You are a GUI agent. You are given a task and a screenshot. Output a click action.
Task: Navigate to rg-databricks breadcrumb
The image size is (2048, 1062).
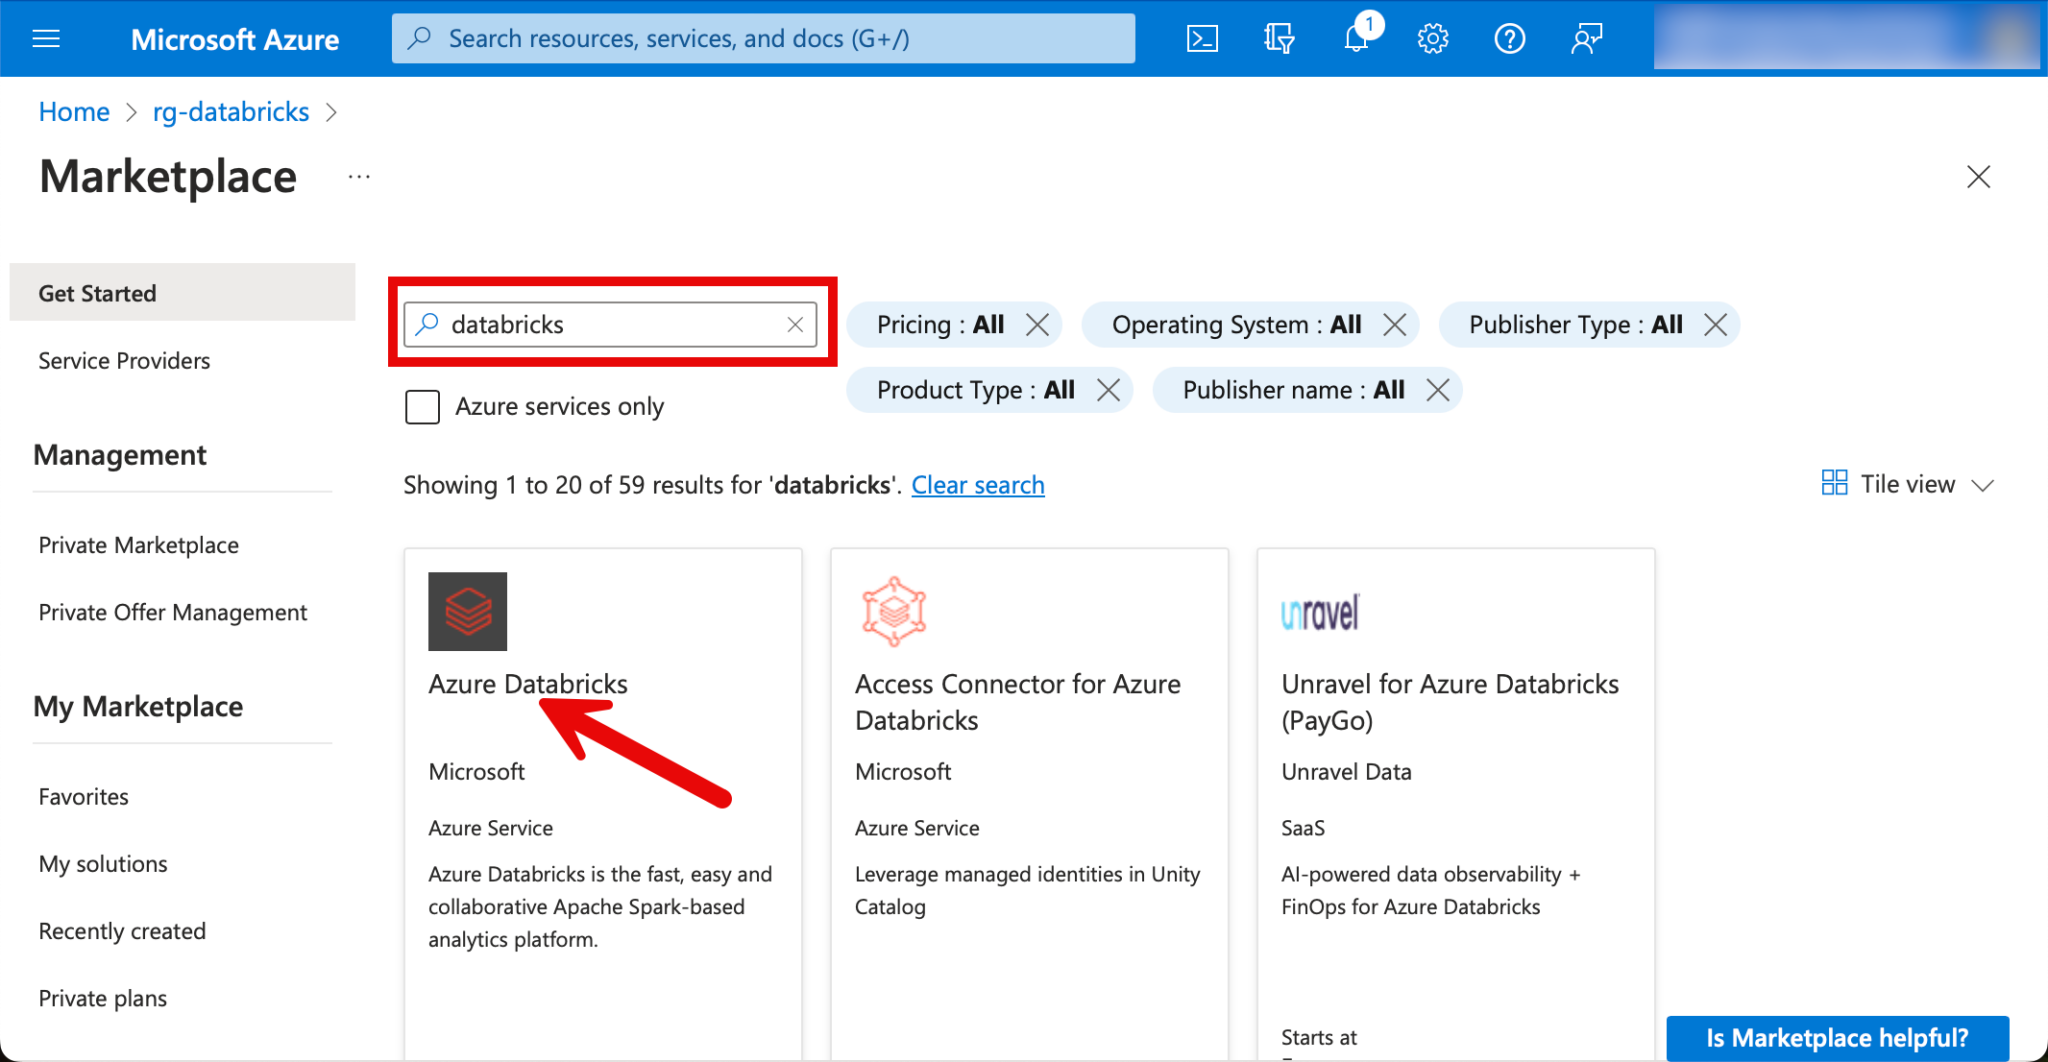[230, 112]
